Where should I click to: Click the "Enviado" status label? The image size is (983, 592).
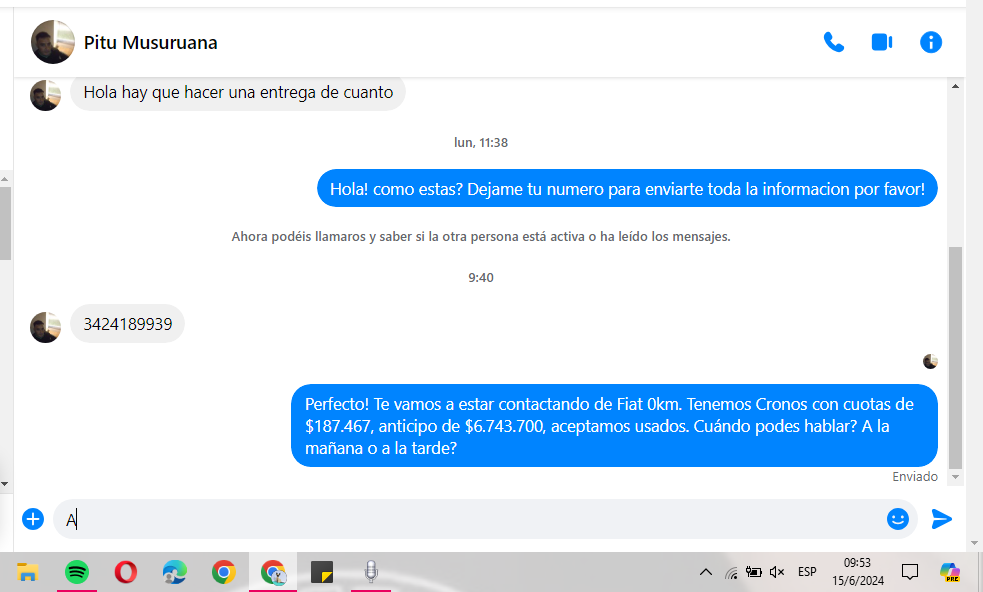tap(915, 477)
